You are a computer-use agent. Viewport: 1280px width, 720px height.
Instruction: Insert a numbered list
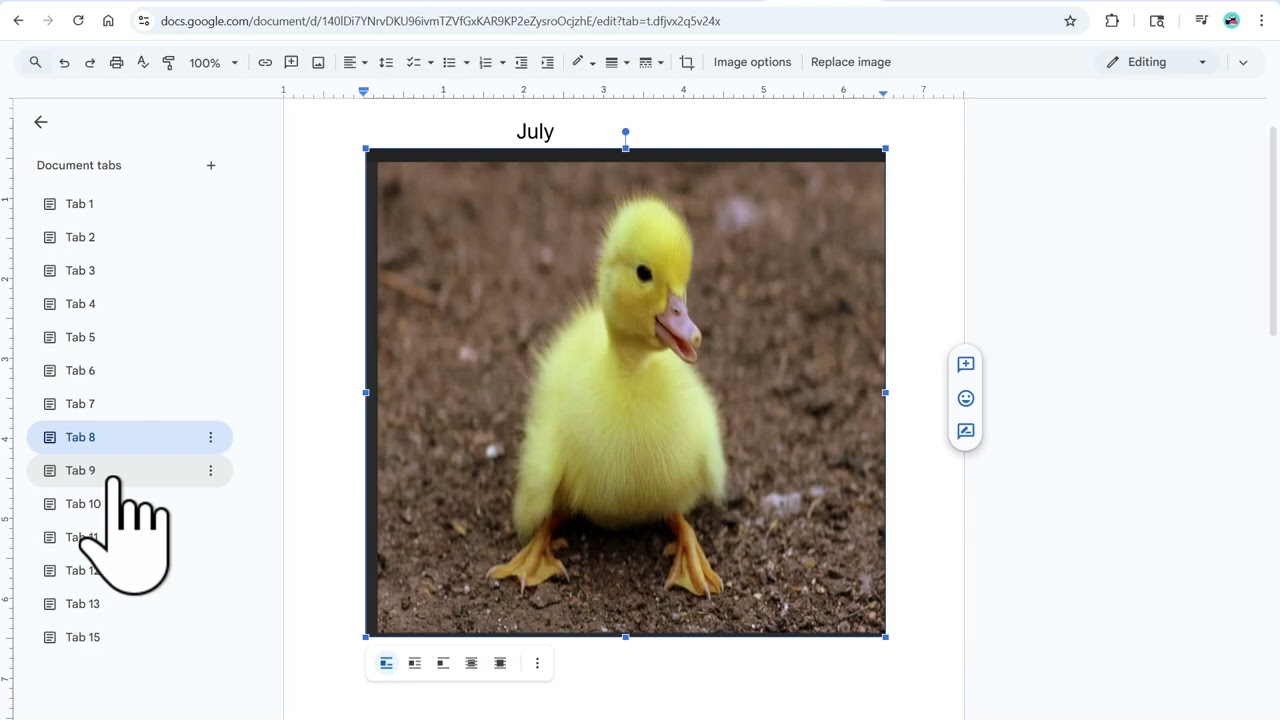point(485,62)
